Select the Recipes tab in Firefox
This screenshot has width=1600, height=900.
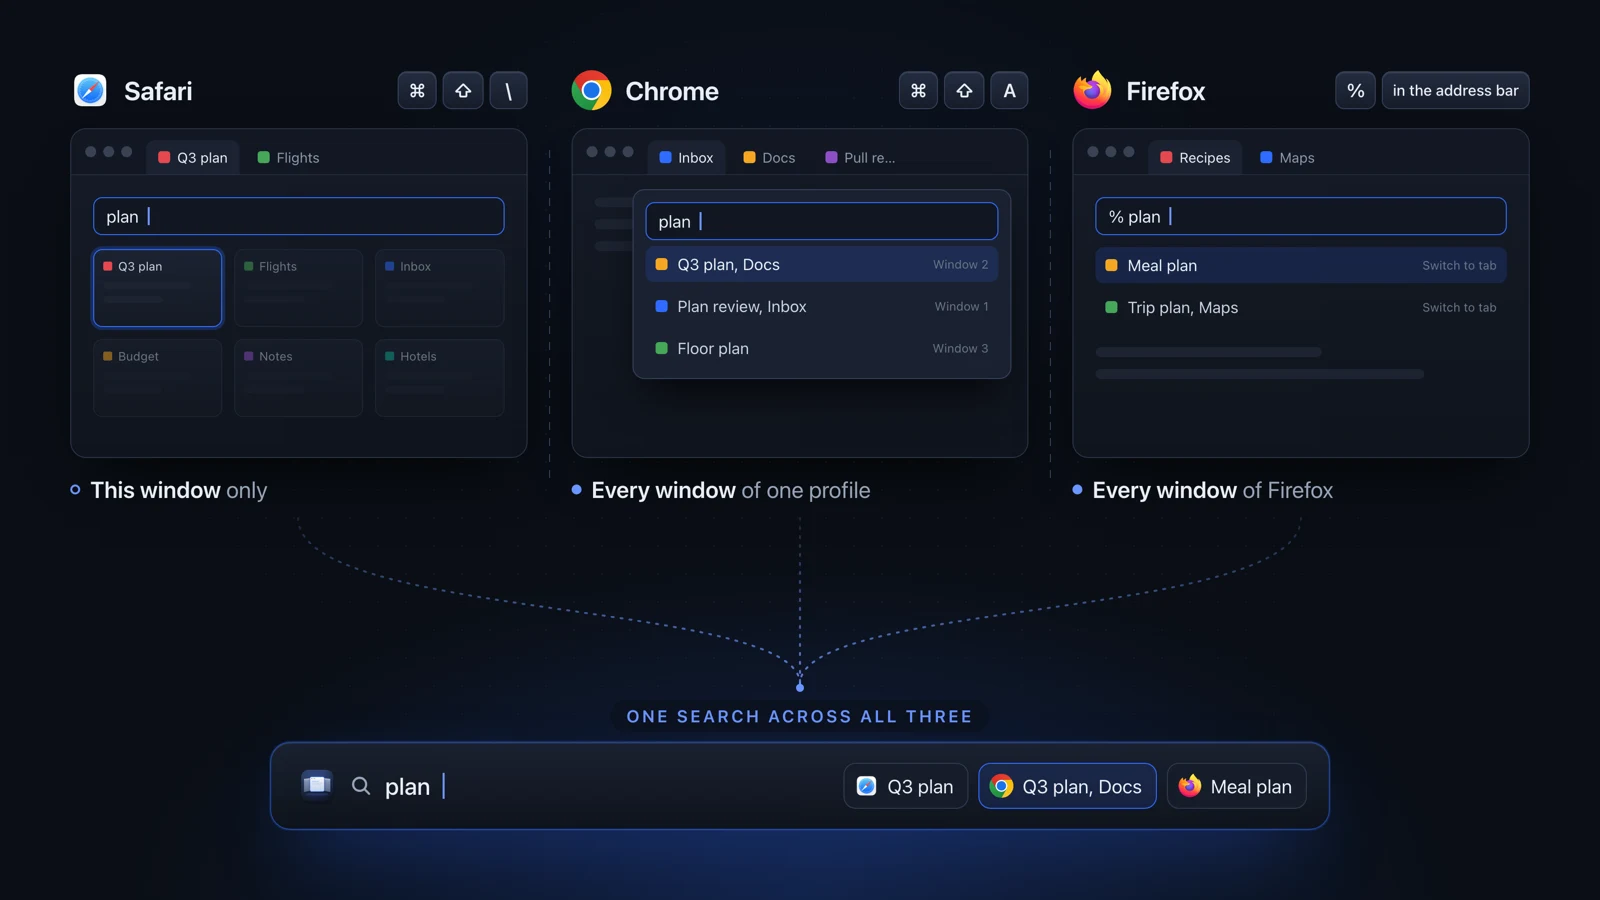(1195, 157)
